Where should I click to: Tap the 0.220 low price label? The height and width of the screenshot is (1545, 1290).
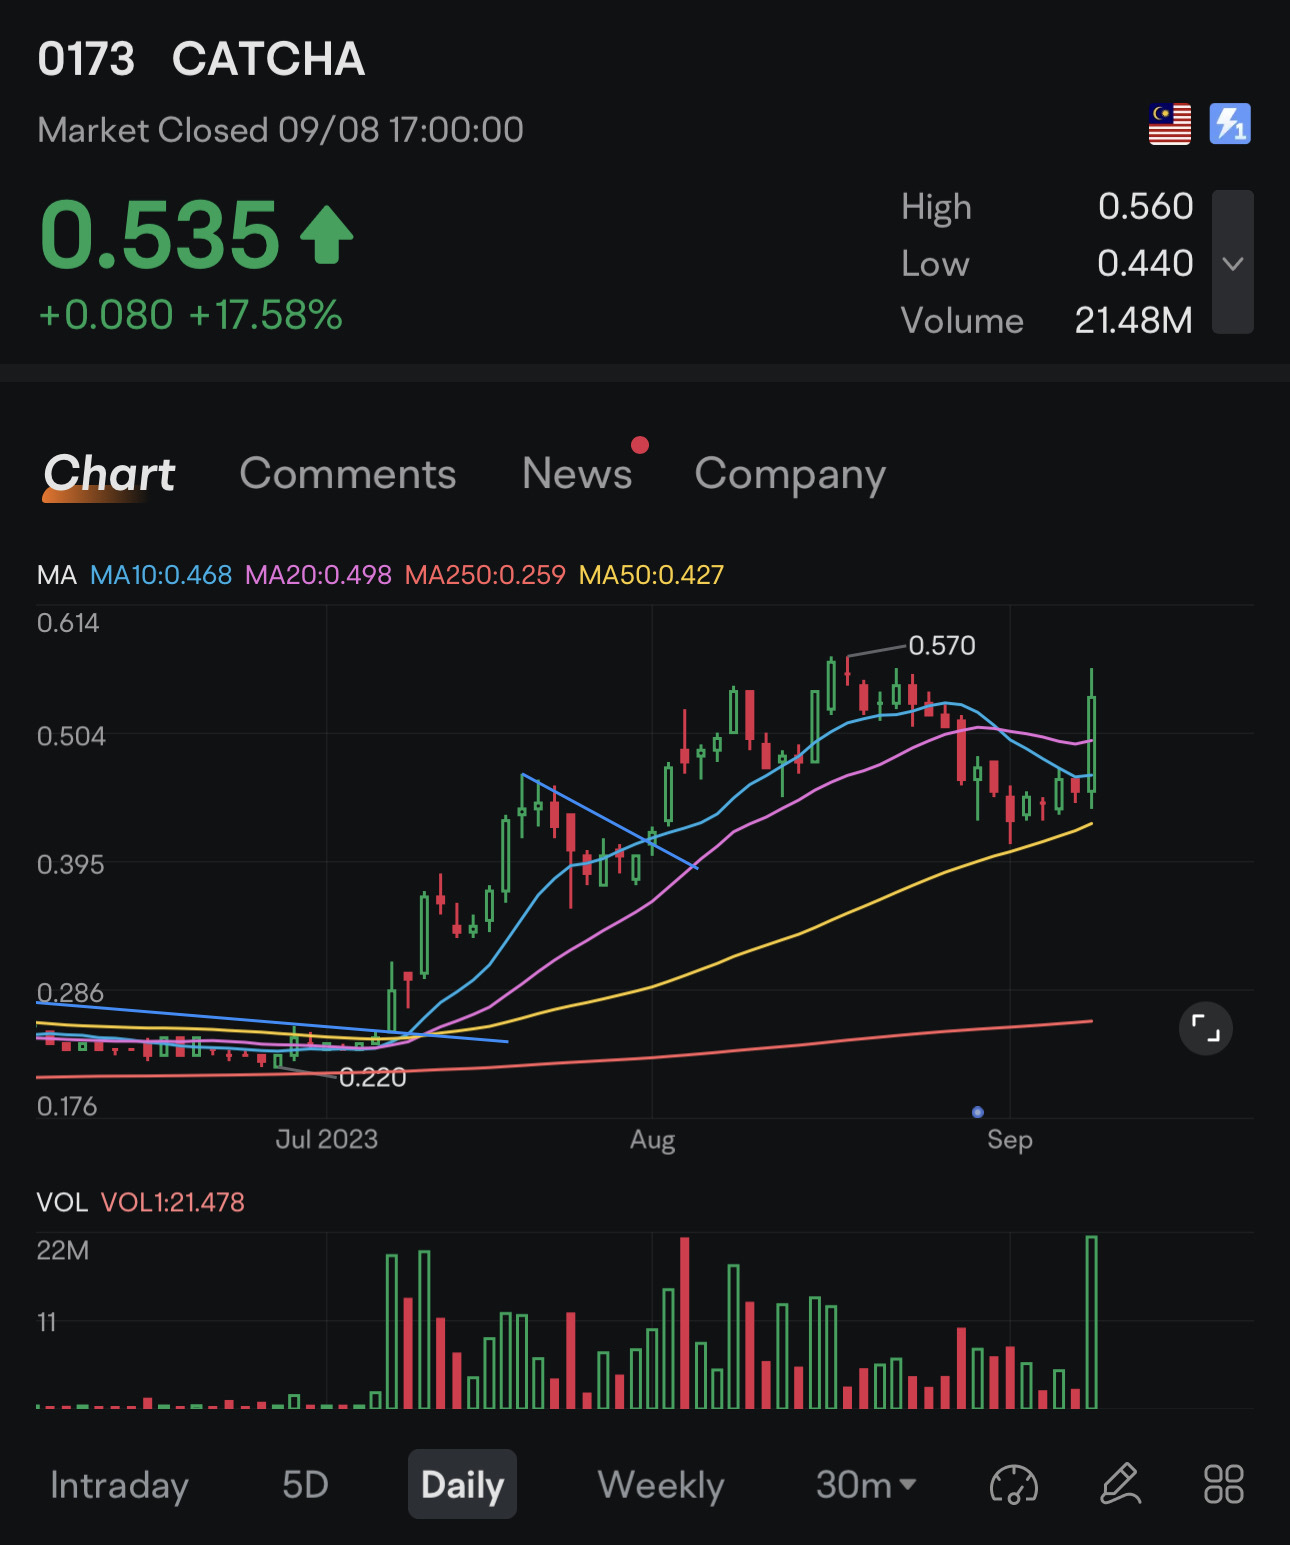pyautogui.click(x=373, y=1077)
